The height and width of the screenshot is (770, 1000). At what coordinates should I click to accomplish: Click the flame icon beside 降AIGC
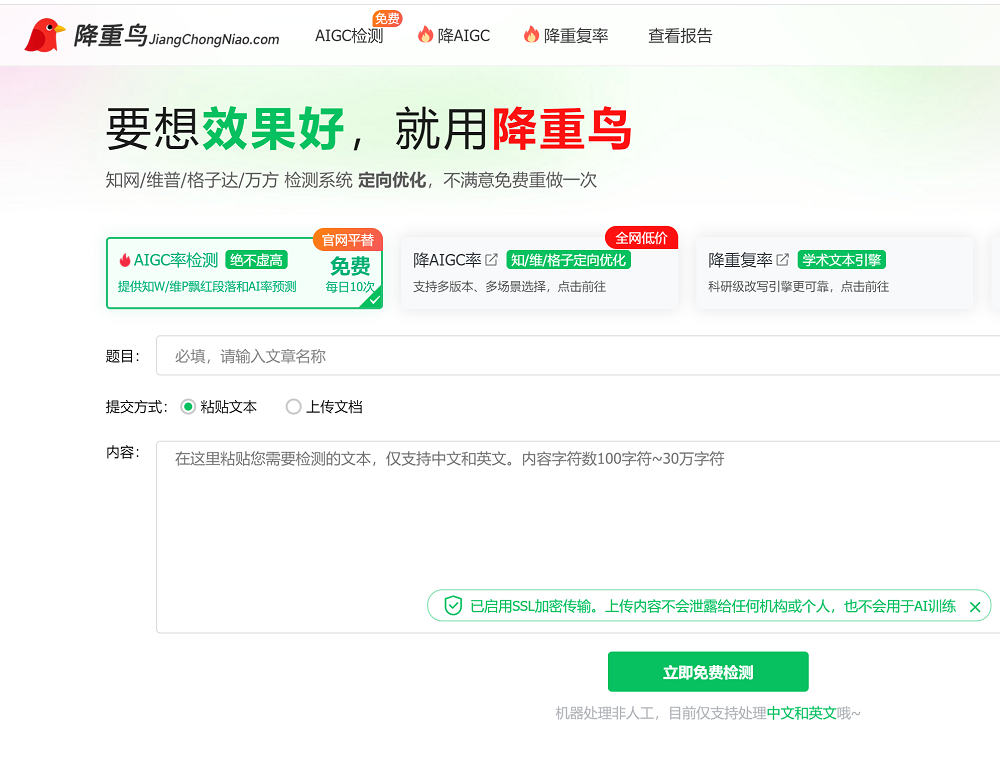pyautogui.click(x=425, y=35)
